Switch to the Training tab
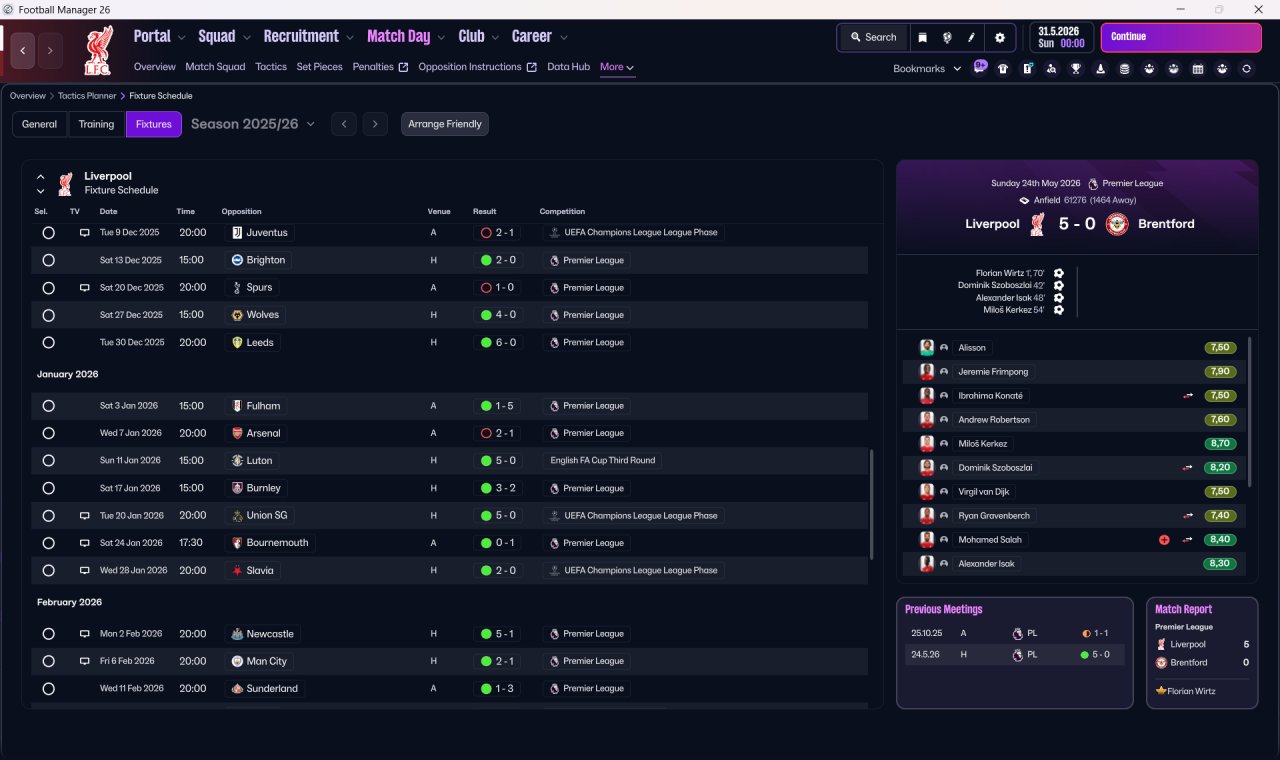 (96, 124)
